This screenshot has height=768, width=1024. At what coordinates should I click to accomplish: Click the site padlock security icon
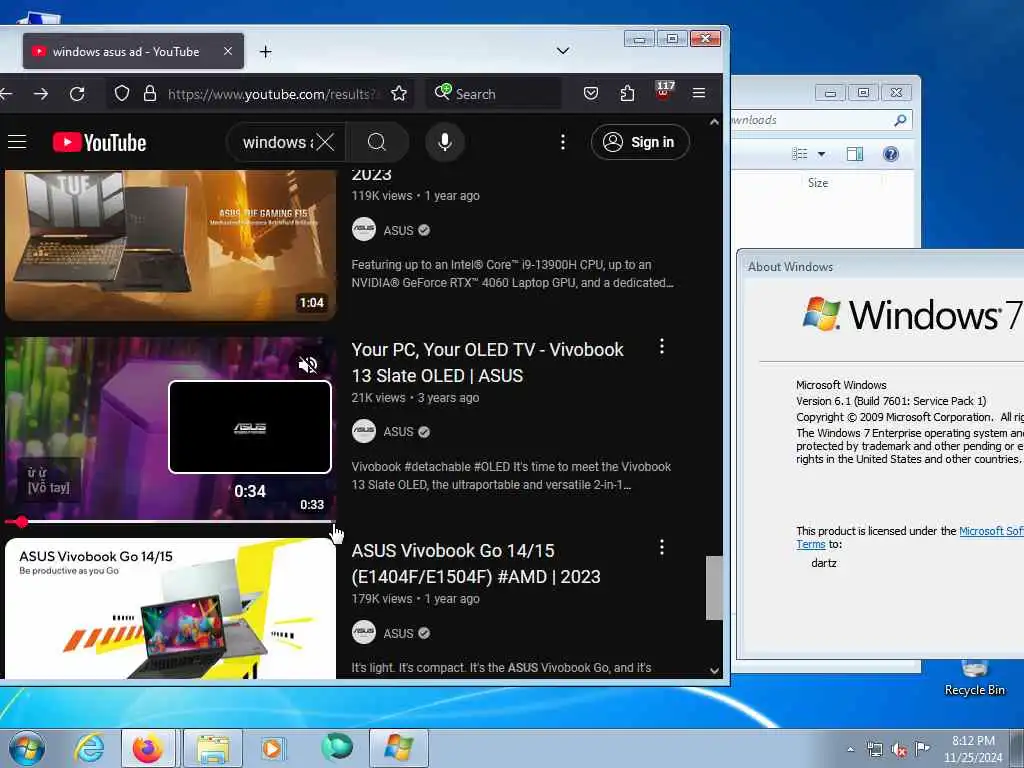coord(150,93)
